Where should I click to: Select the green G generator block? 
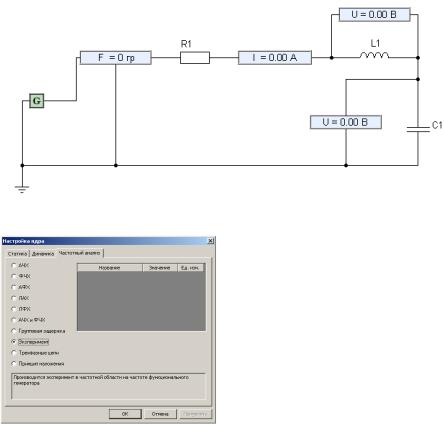click(37, 101)
